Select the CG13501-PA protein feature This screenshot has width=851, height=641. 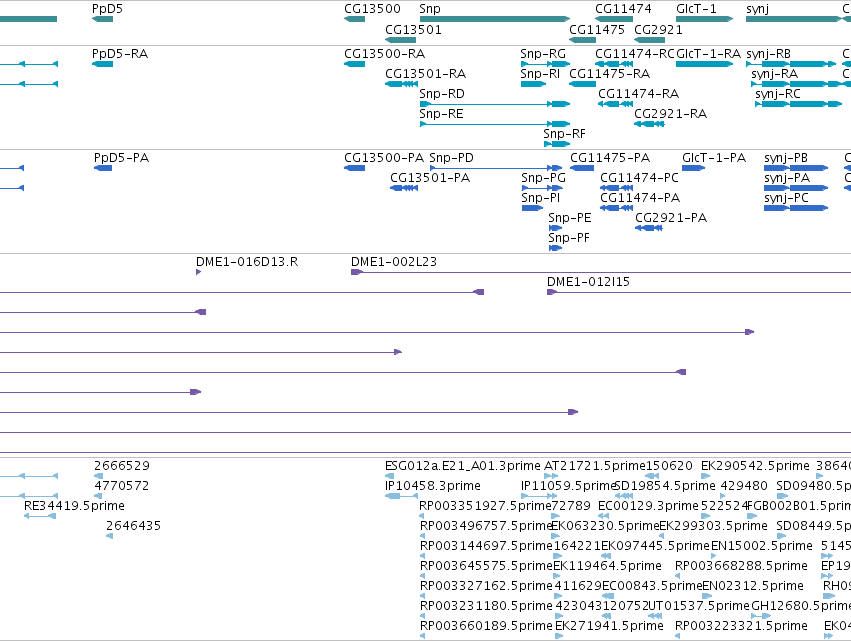pyautogui.click(x=404, y=188)
